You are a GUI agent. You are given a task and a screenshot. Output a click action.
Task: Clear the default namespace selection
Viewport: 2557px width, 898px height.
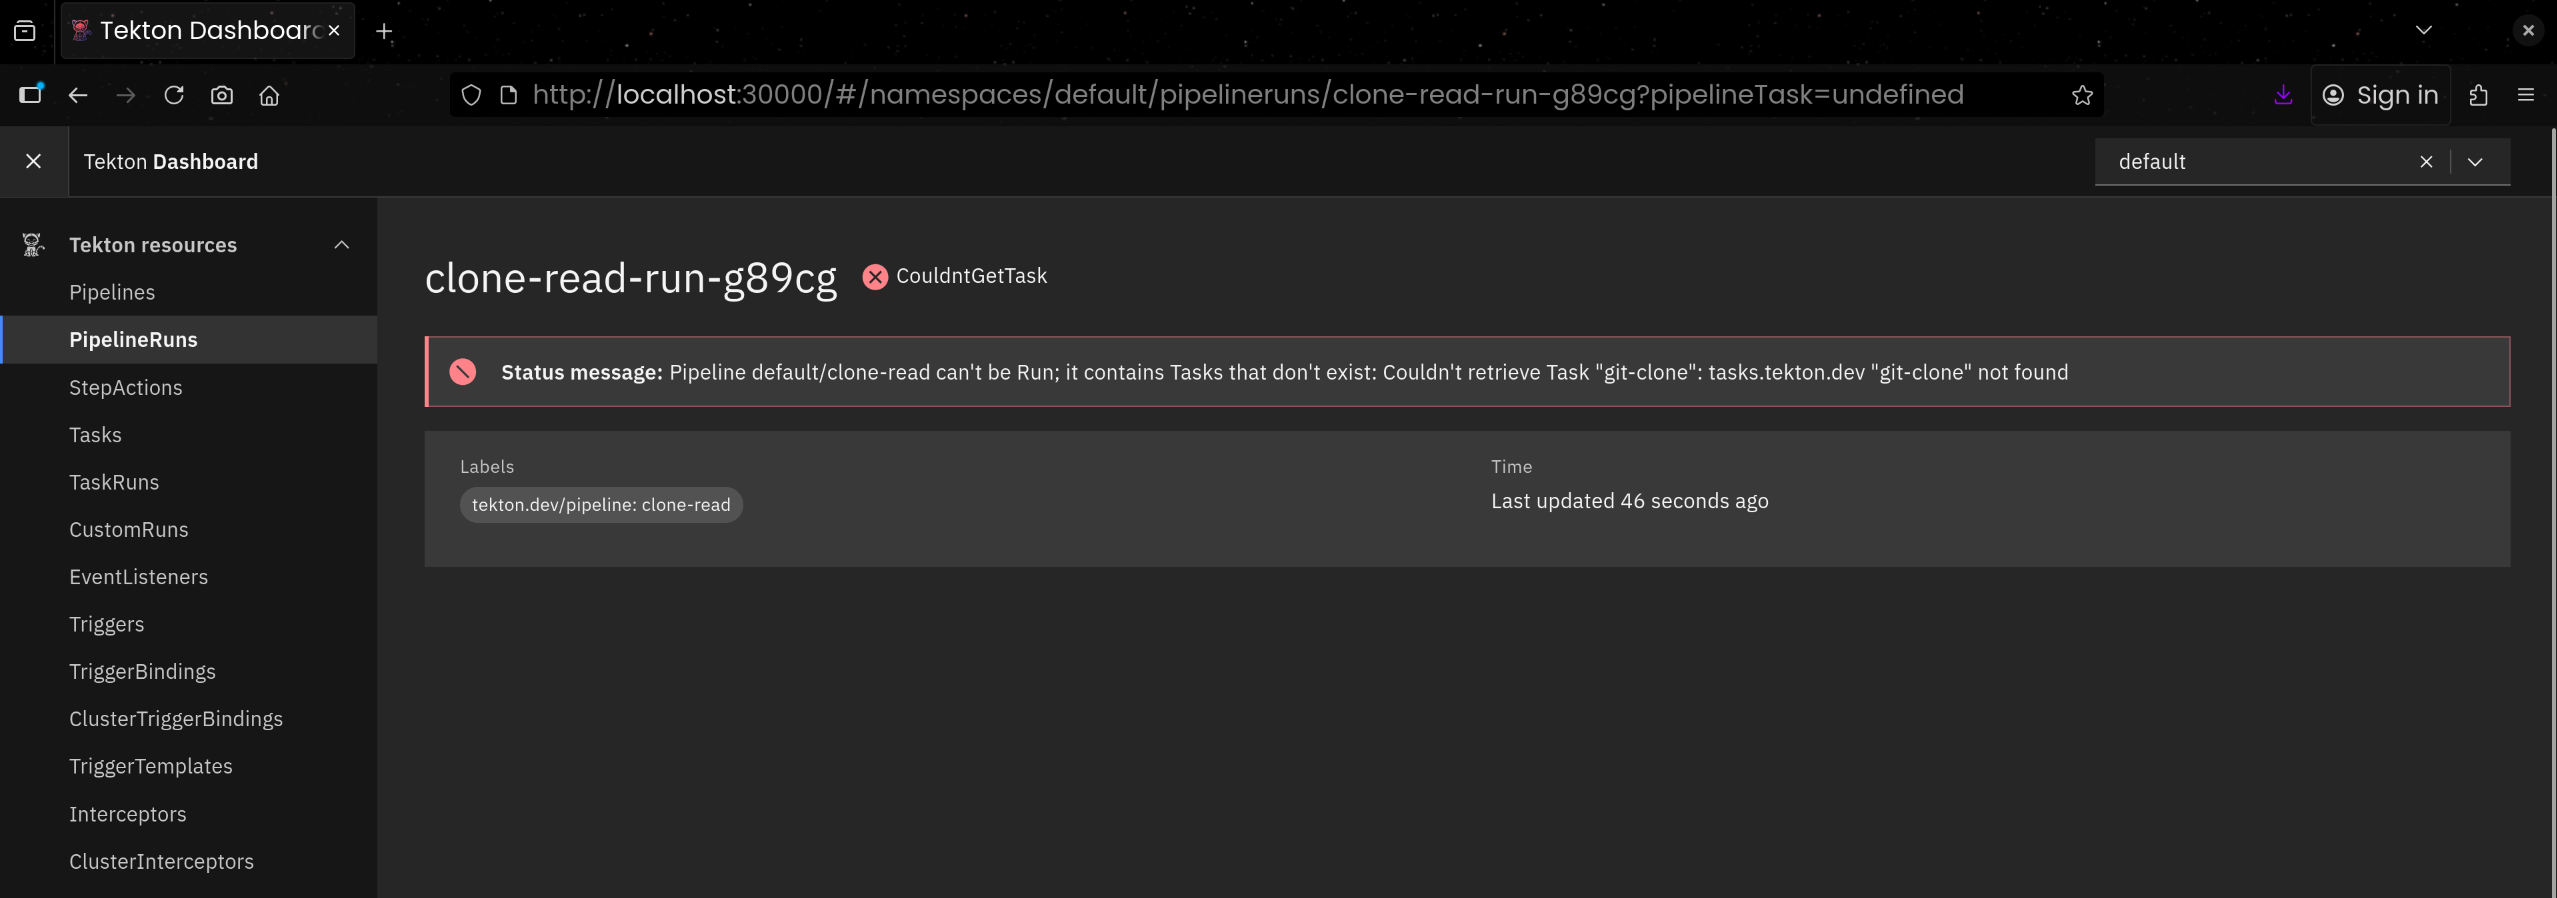(2426, 162)
